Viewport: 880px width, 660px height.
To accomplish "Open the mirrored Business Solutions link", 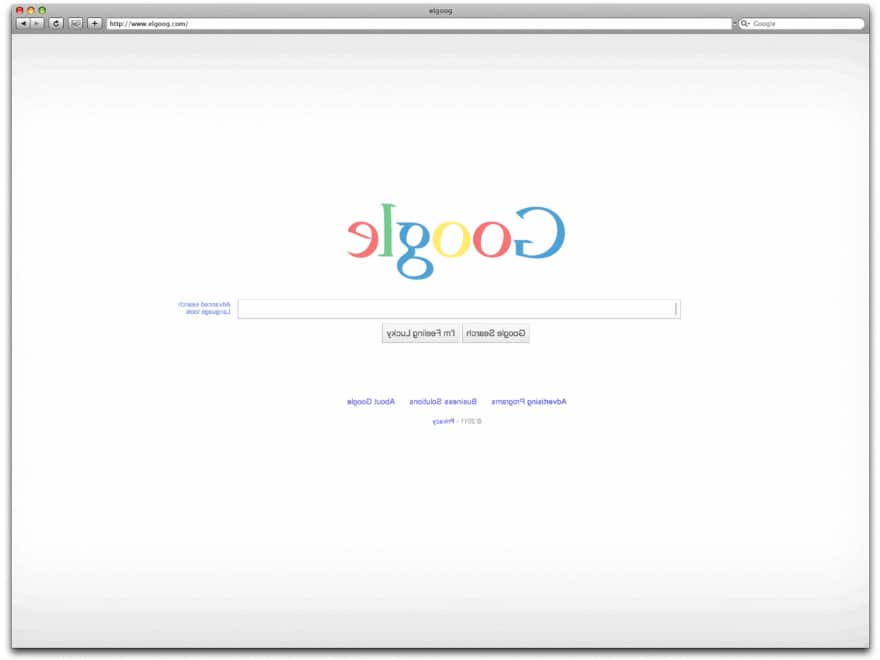I will click(443, 402).
